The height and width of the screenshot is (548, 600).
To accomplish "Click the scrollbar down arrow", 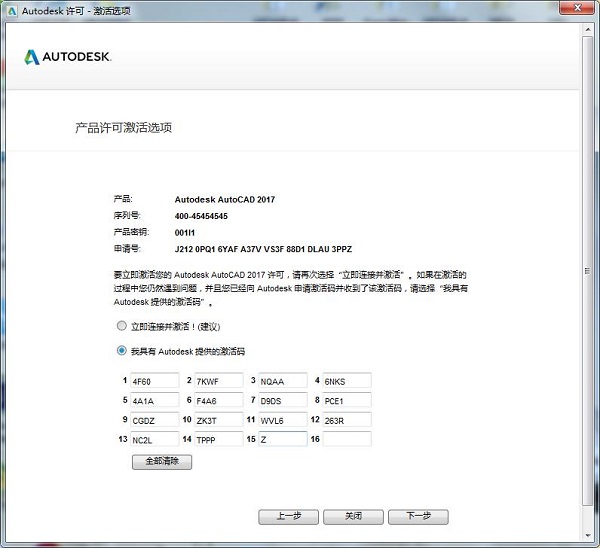I will point(588,535).
